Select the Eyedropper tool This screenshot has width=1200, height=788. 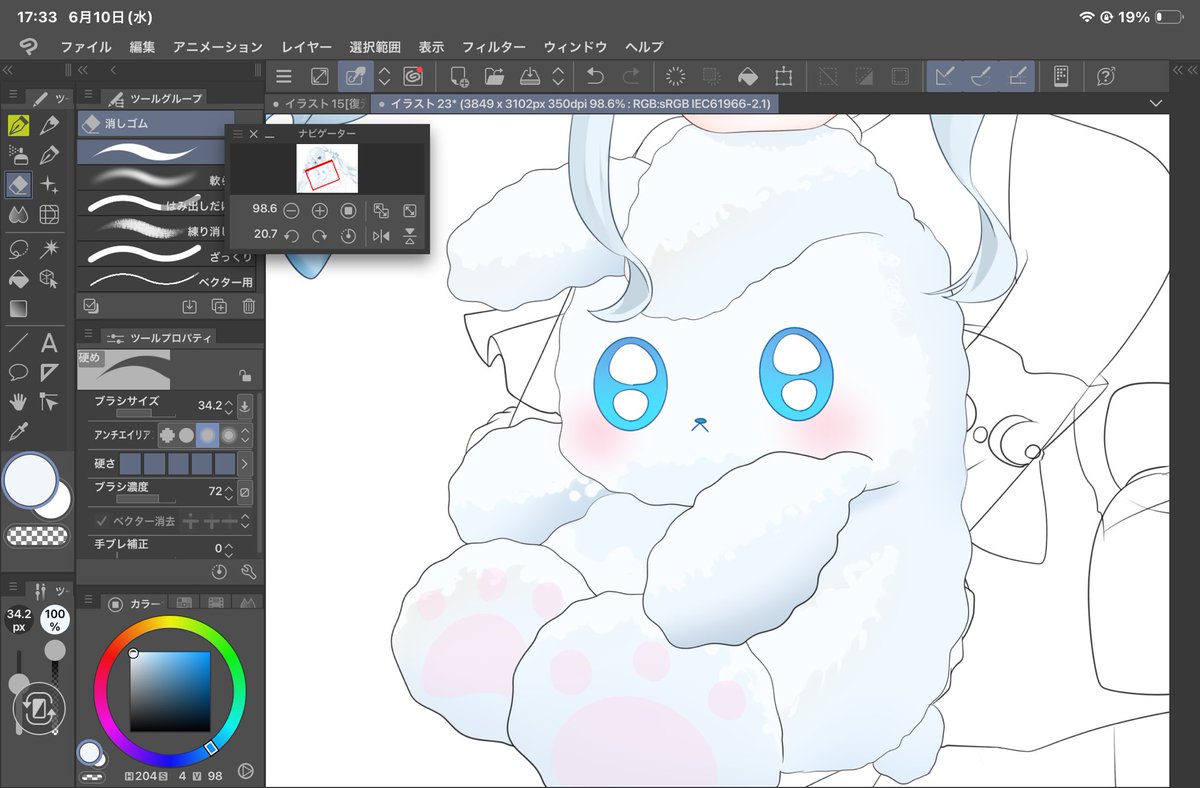tap(18, 432)
